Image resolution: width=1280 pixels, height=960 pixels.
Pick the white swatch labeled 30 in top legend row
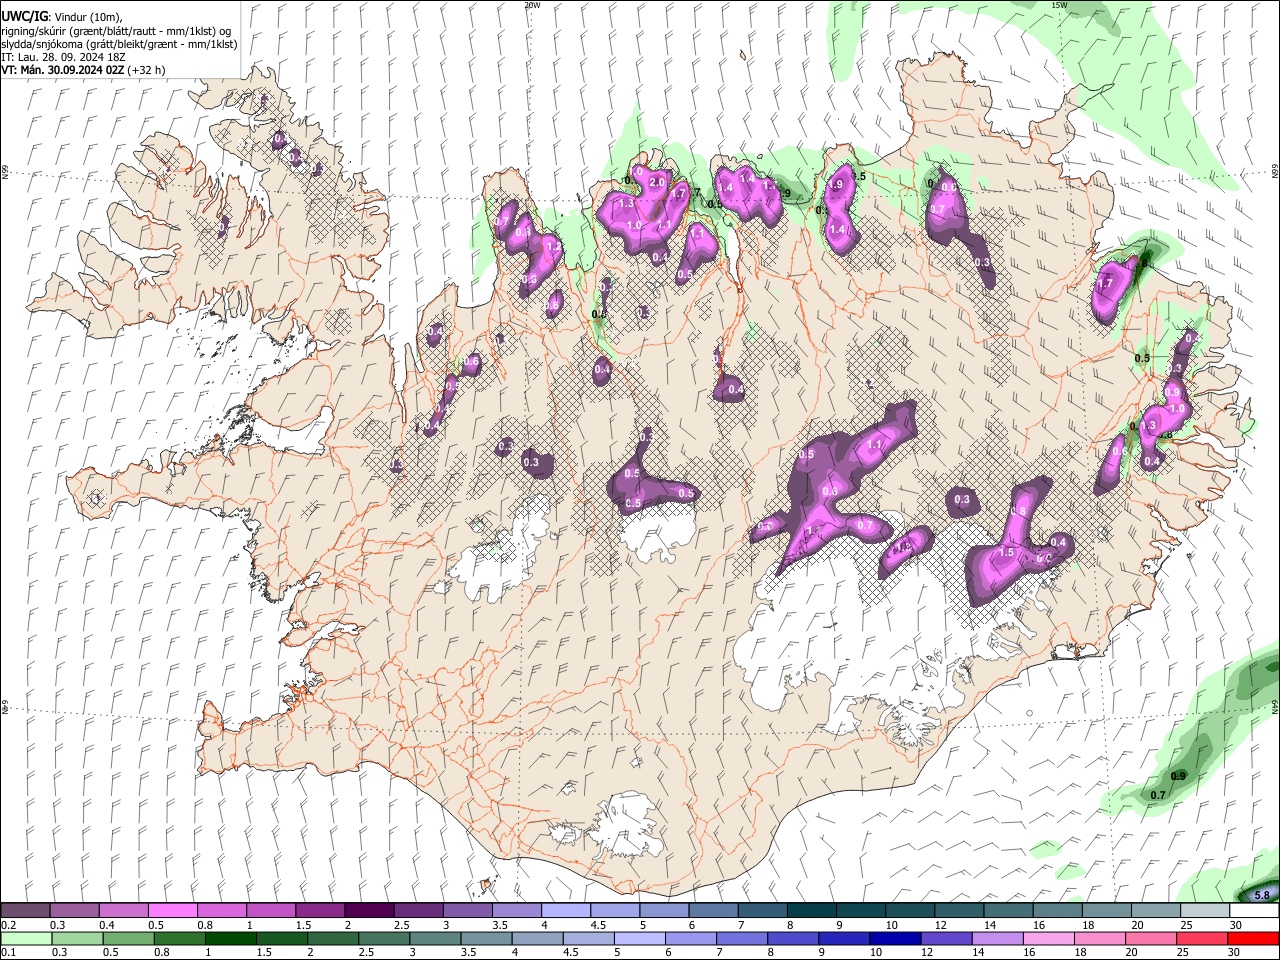pos(1253,911)
